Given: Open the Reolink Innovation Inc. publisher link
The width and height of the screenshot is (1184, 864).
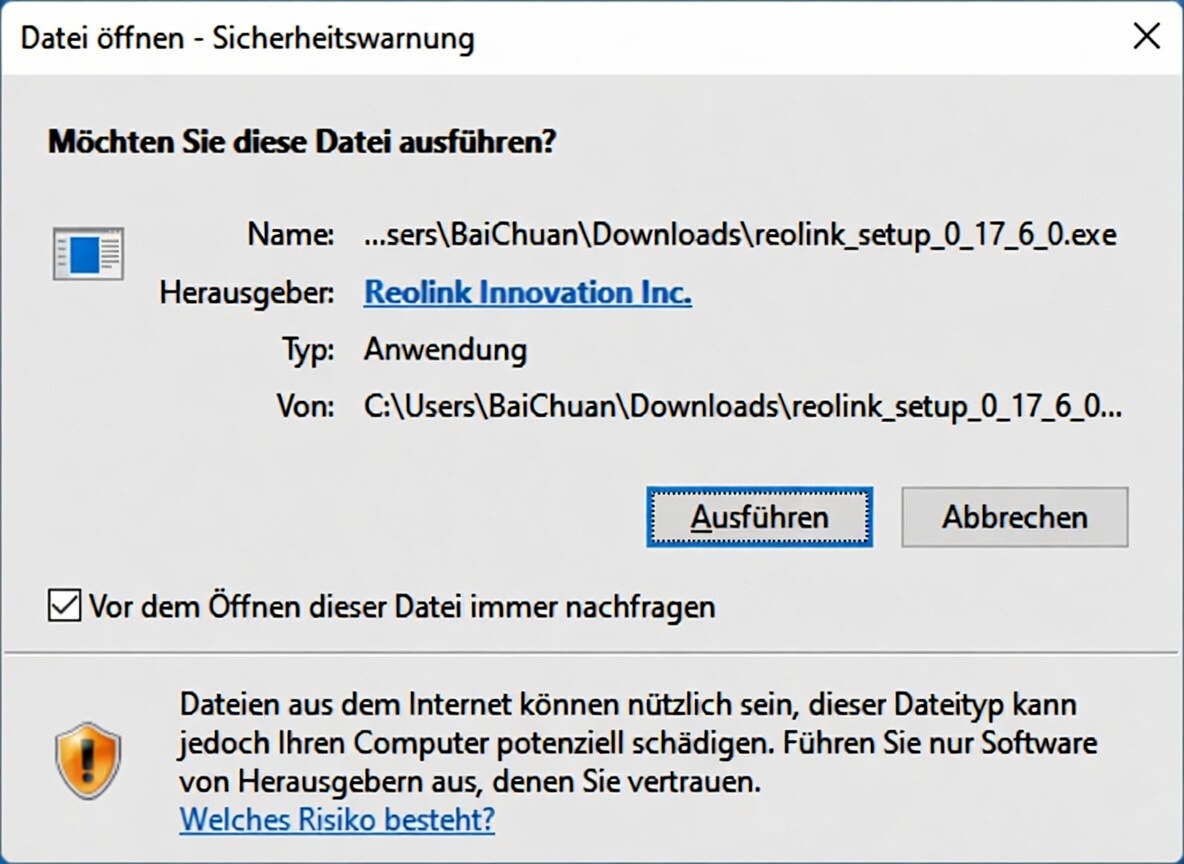Looking at the screenshot, I should point(528,292).
